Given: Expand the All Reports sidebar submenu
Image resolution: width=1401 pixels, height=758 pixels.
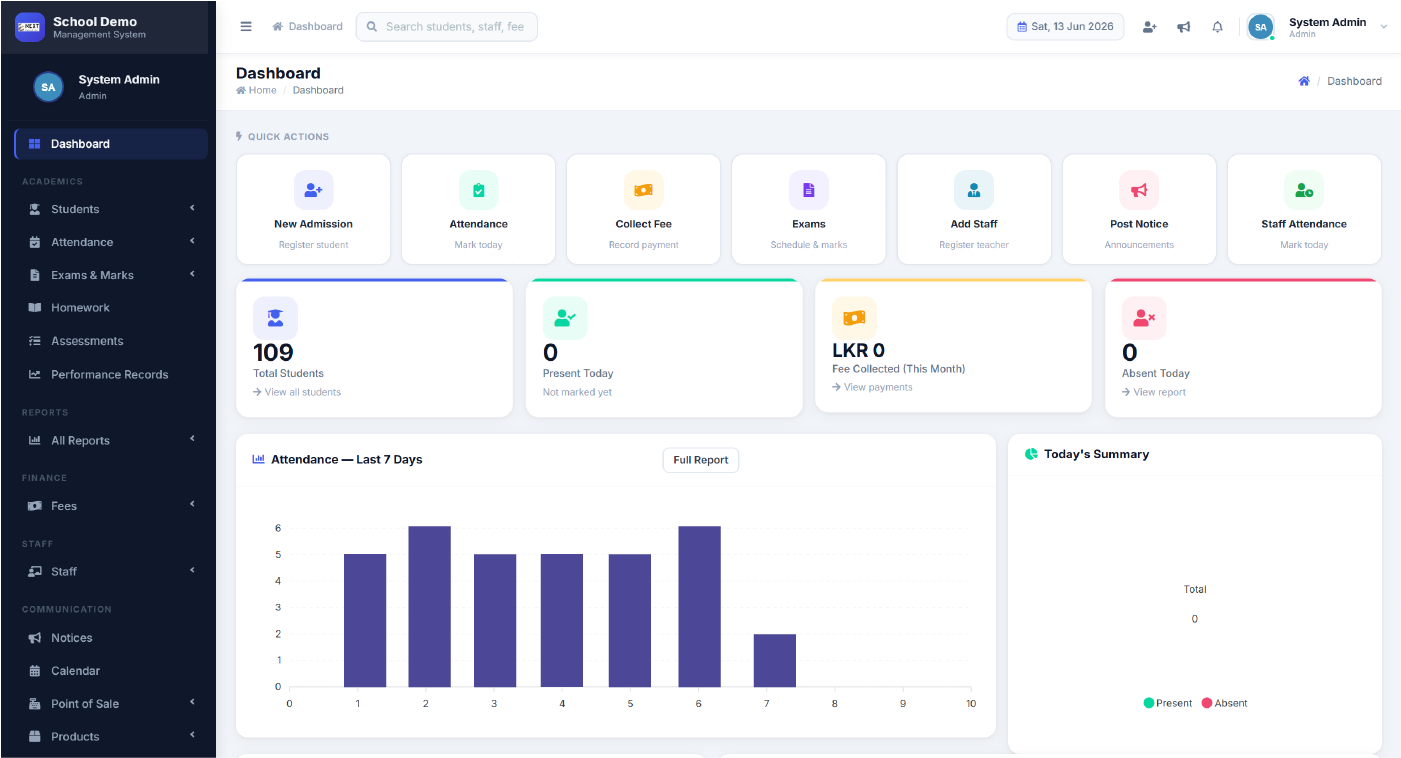Looking at the screenshot, I should click(111, 440).
